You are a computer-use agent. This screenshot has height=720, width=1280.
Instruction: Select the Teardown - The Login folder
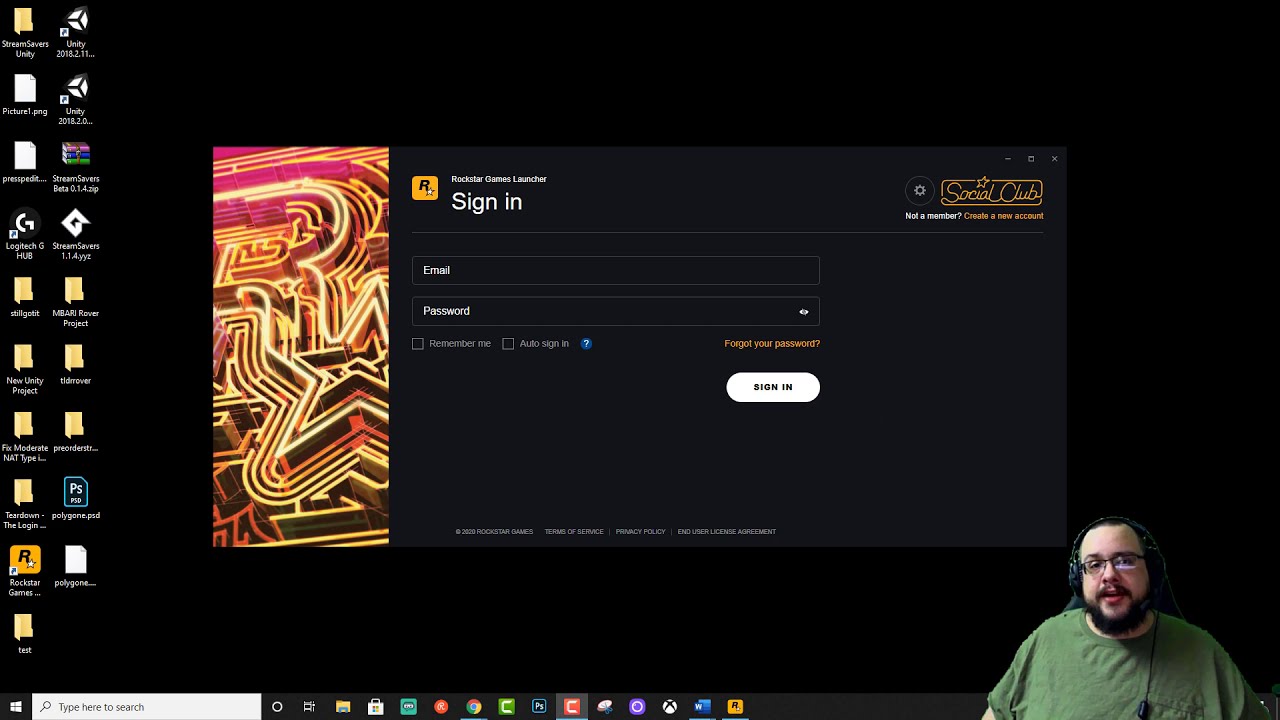tap(25, 504)
